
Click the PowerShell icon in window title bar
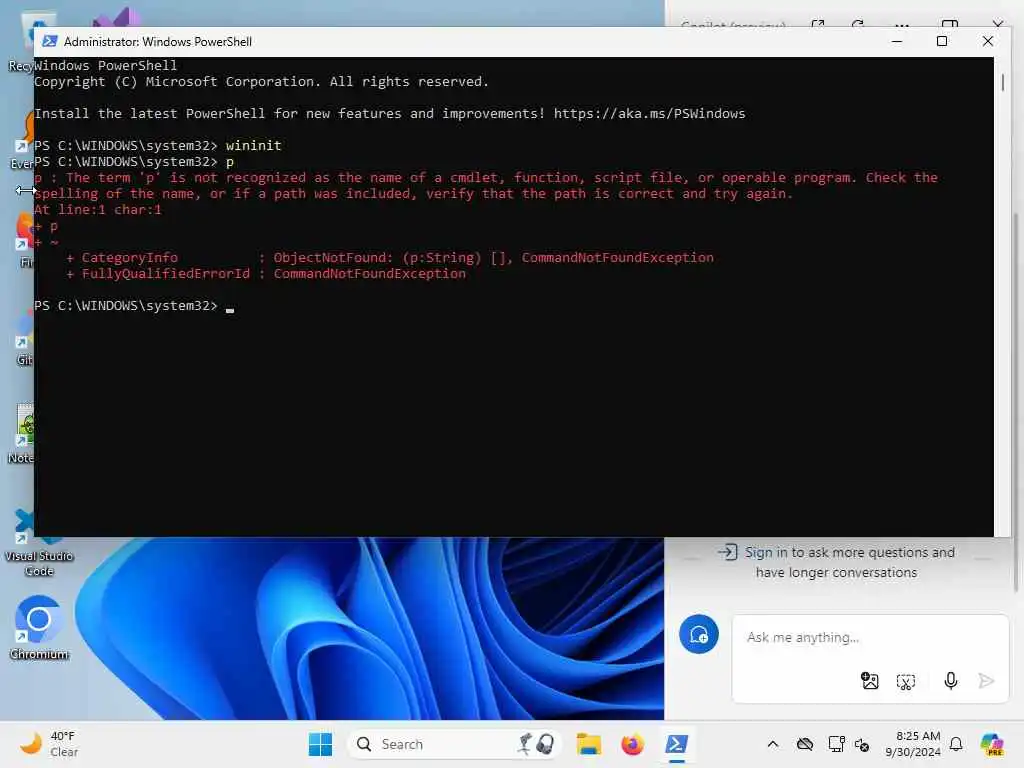tap(50, 41)
